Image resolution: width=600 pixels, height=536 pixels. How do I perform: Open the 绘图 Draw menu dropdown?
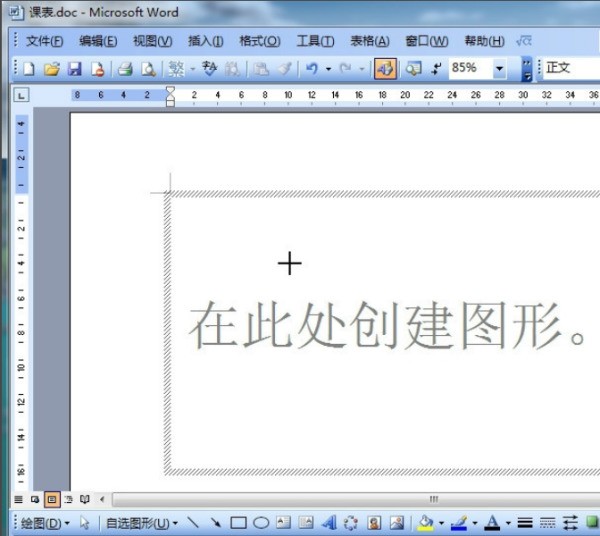[45, 522]
